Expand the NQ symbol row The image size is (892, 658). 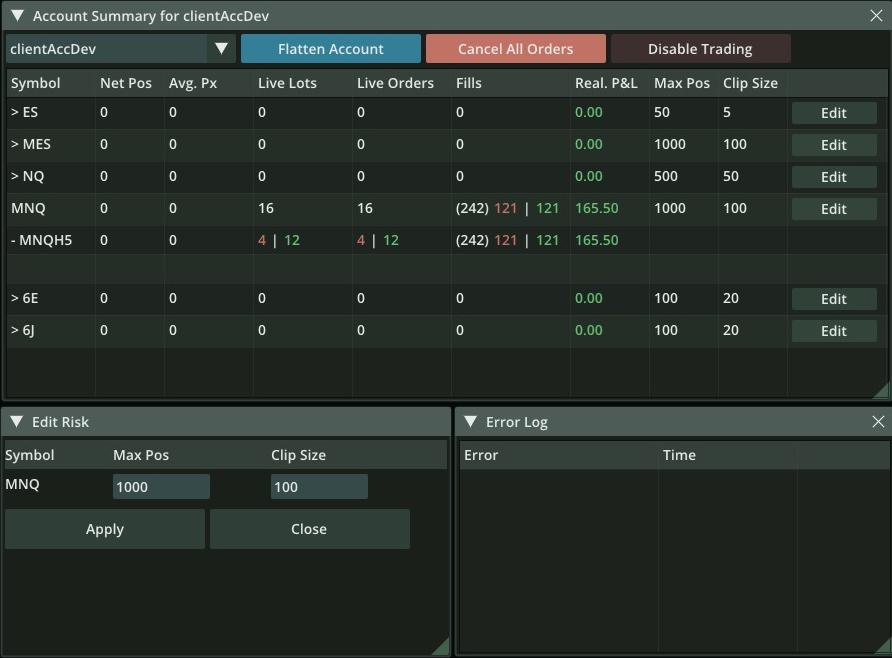[x=16, y=176]
